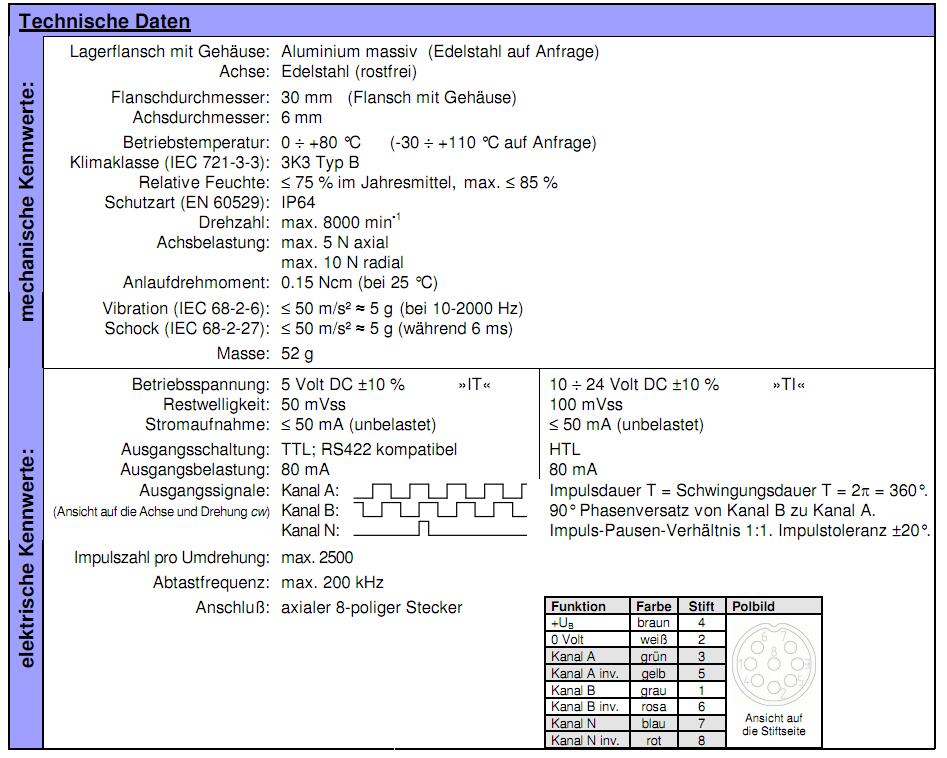The width and height of the screenshot is (947, 758).
Task: Click the Schutzart IP64 value
Action: click(298, 202)
